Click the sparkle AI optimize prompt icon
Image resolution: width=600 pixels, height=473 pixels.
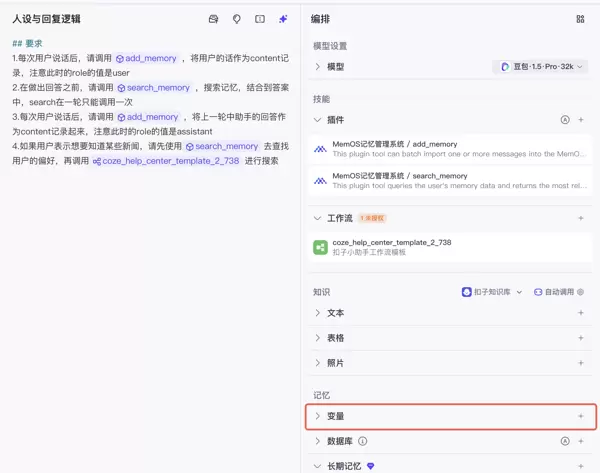[x=283, y=19]
